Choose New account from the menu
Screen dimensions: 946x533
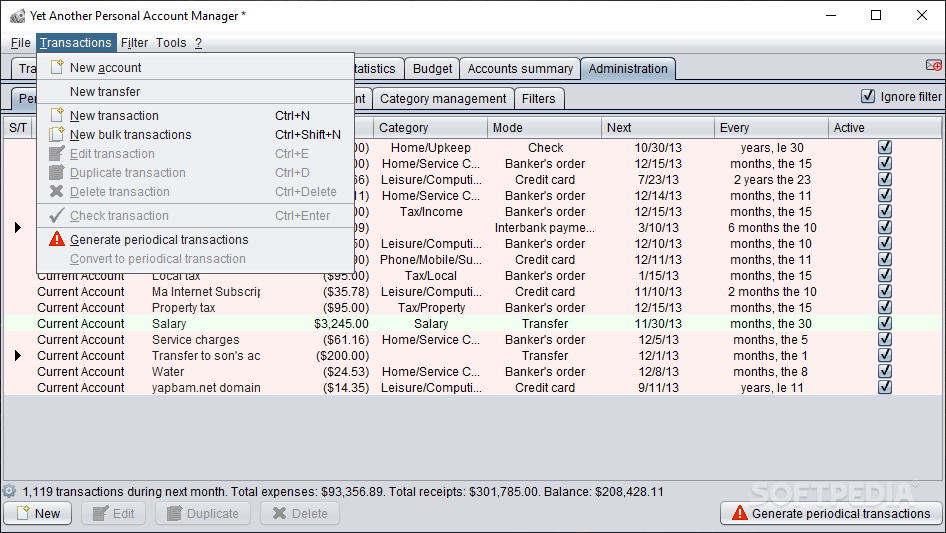[x=195, y=68]
